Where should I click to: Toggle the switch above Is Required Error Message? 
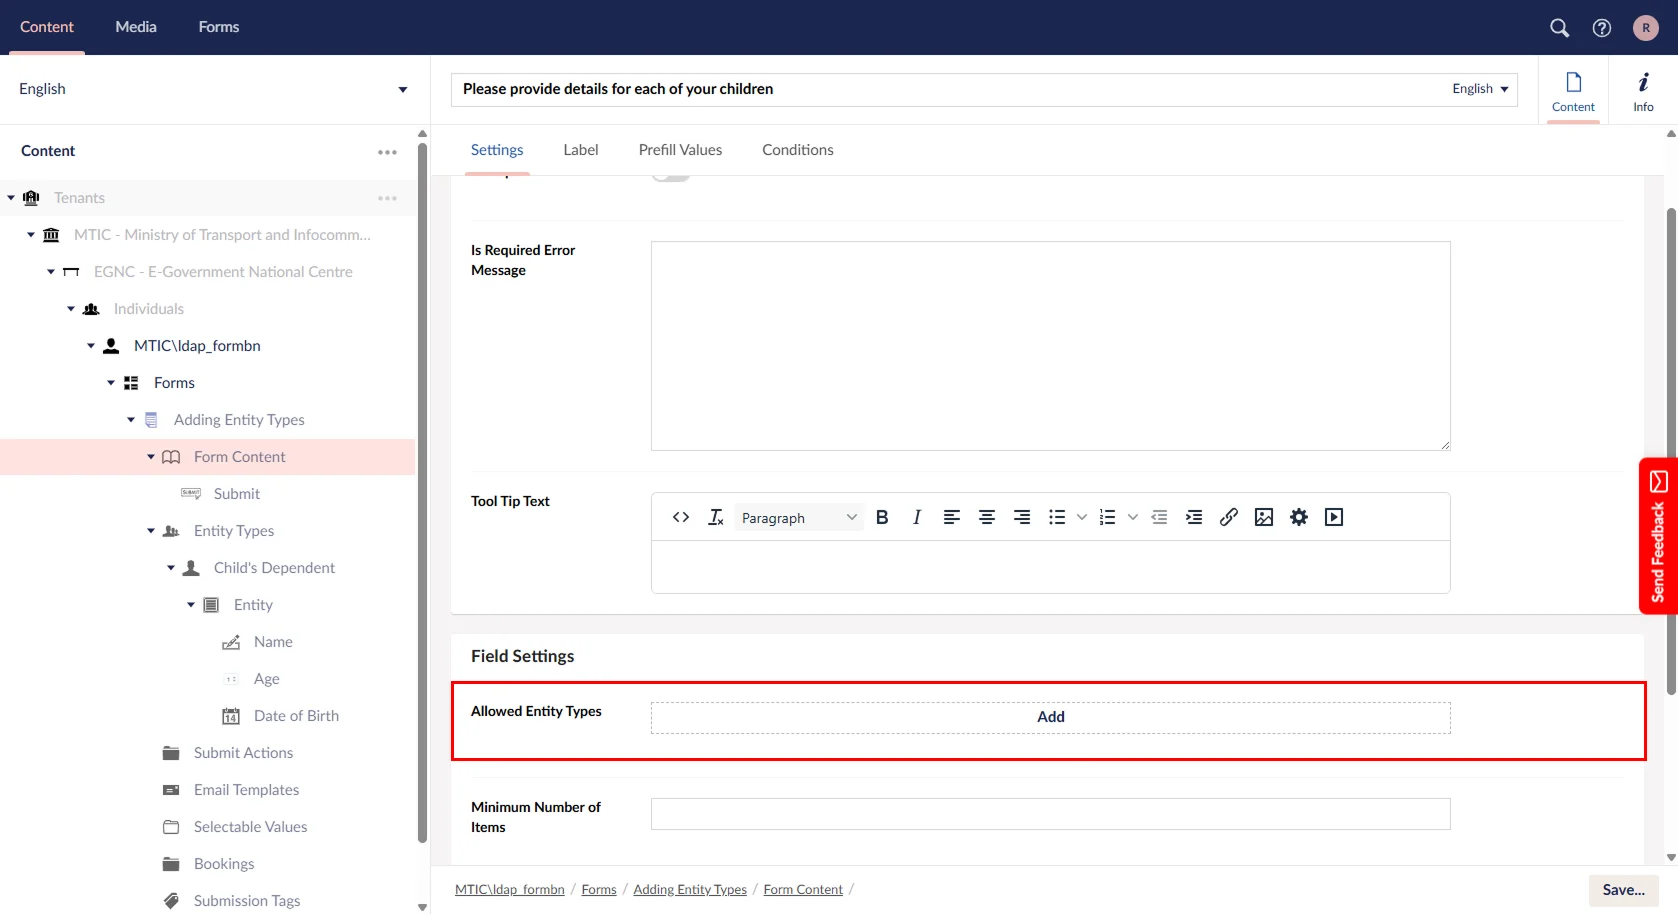(x=671, y=177)
